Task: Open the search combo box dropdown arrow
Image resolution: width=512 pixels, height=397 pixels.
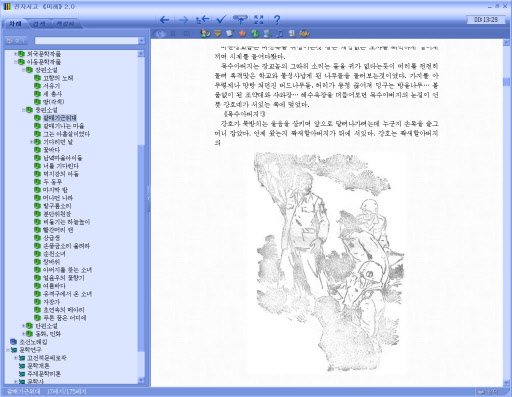Action: 141,41
